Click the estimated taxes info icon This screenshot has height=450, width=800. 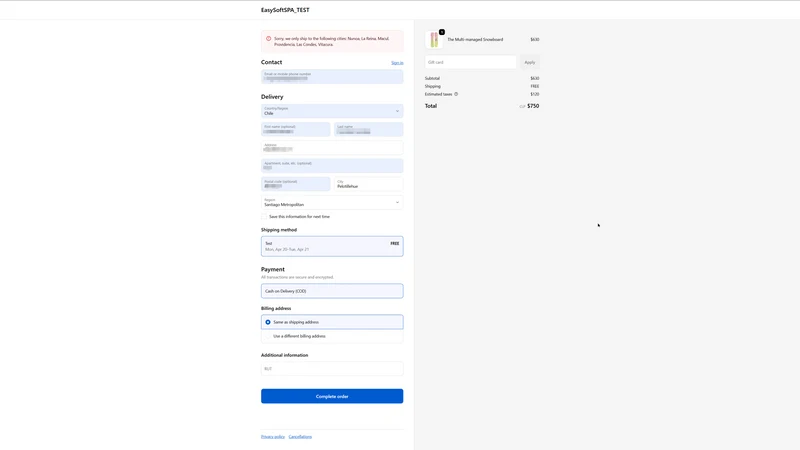pyautogui.click(x=456, y=94)
